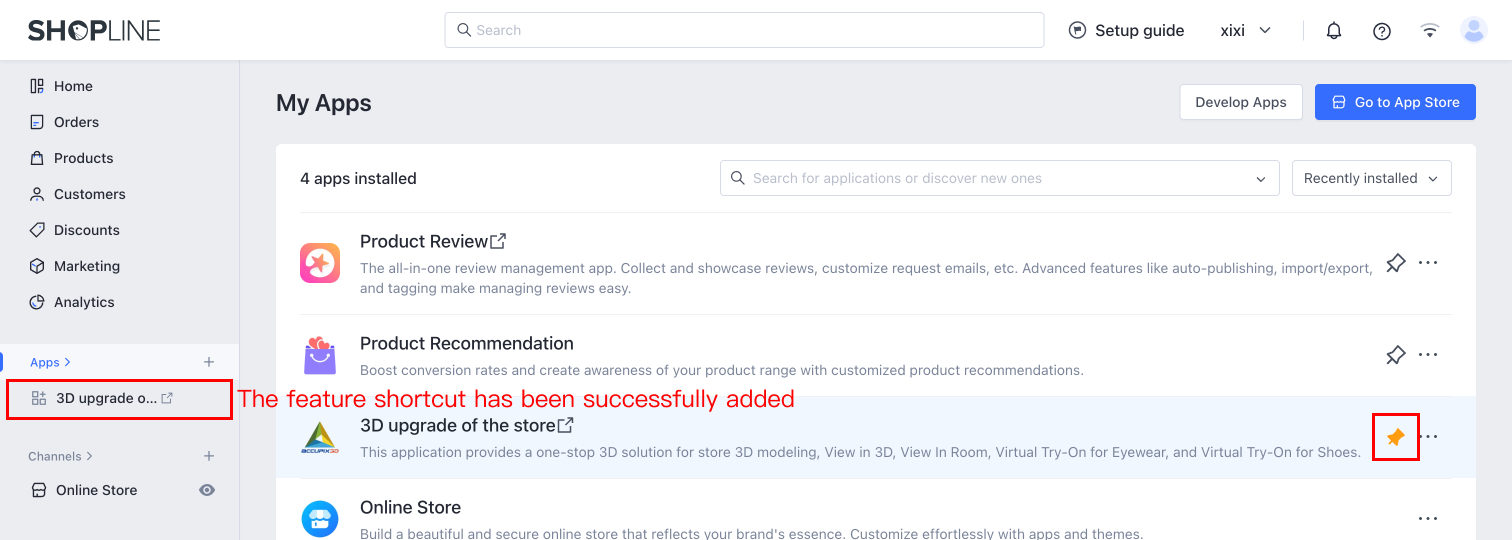
Task: Open the external link icon next to Product Review
Action: point(498,241)
